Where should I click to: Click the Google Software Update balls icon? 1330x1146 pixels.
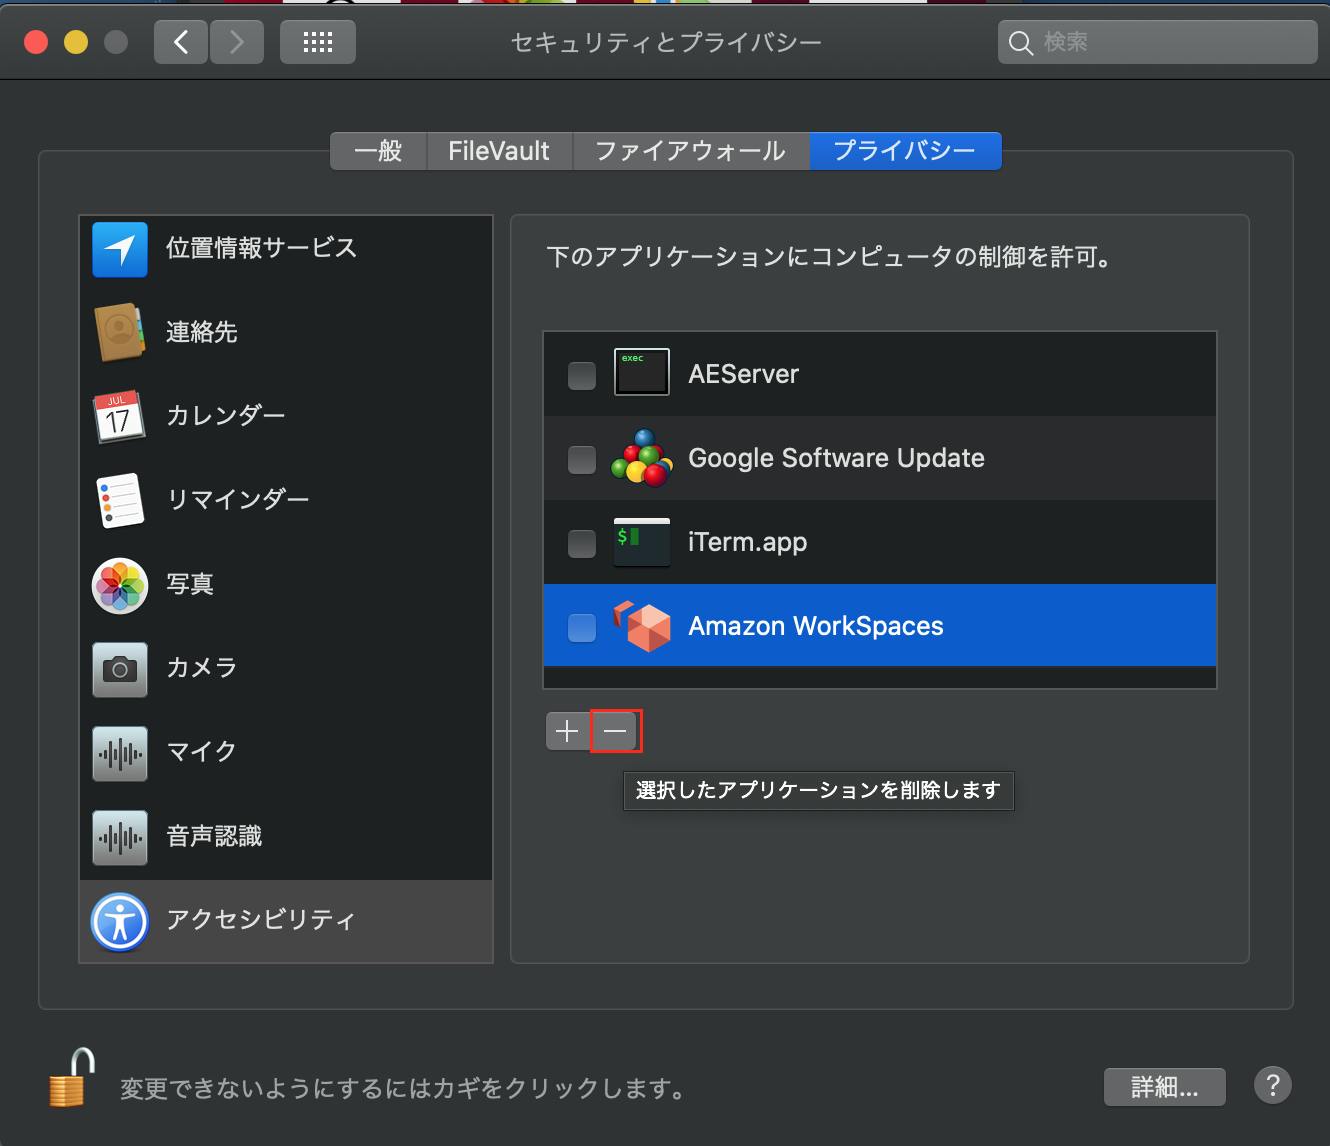(x=641, y=458)
